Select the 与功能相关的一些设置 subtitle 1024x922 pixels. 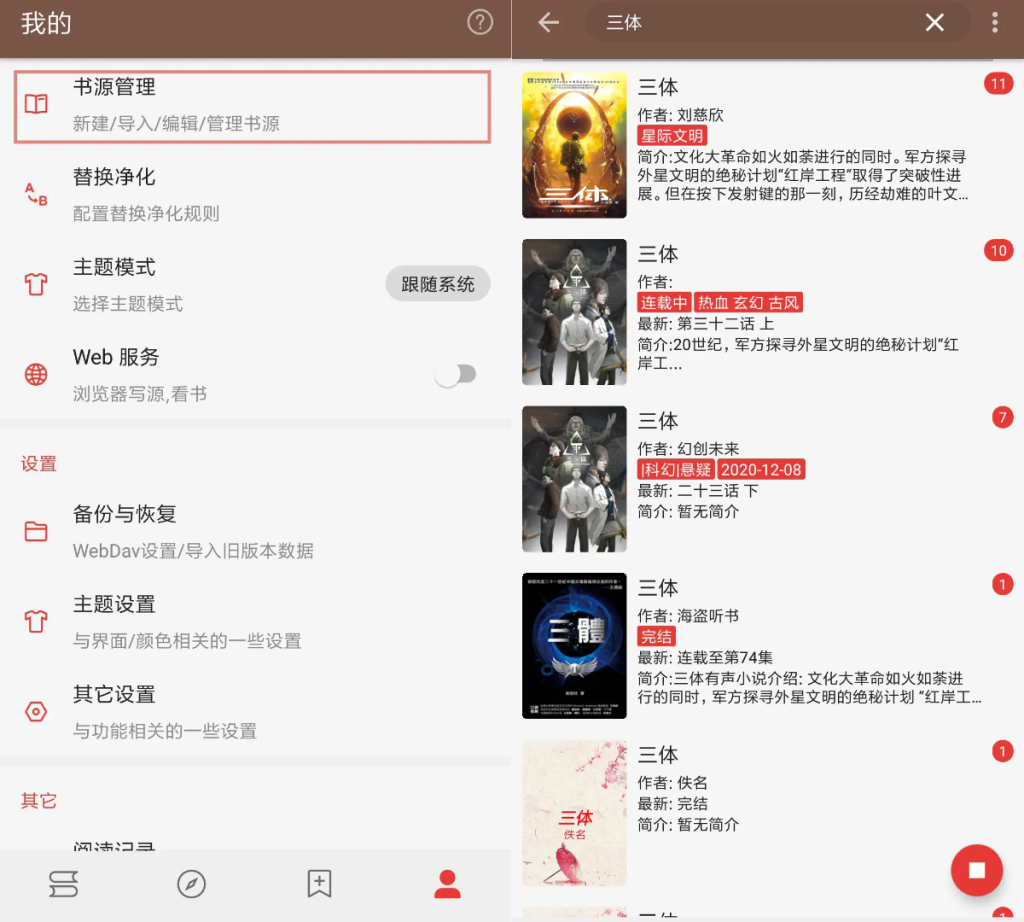pyautogui.click(x=165, y=731)
